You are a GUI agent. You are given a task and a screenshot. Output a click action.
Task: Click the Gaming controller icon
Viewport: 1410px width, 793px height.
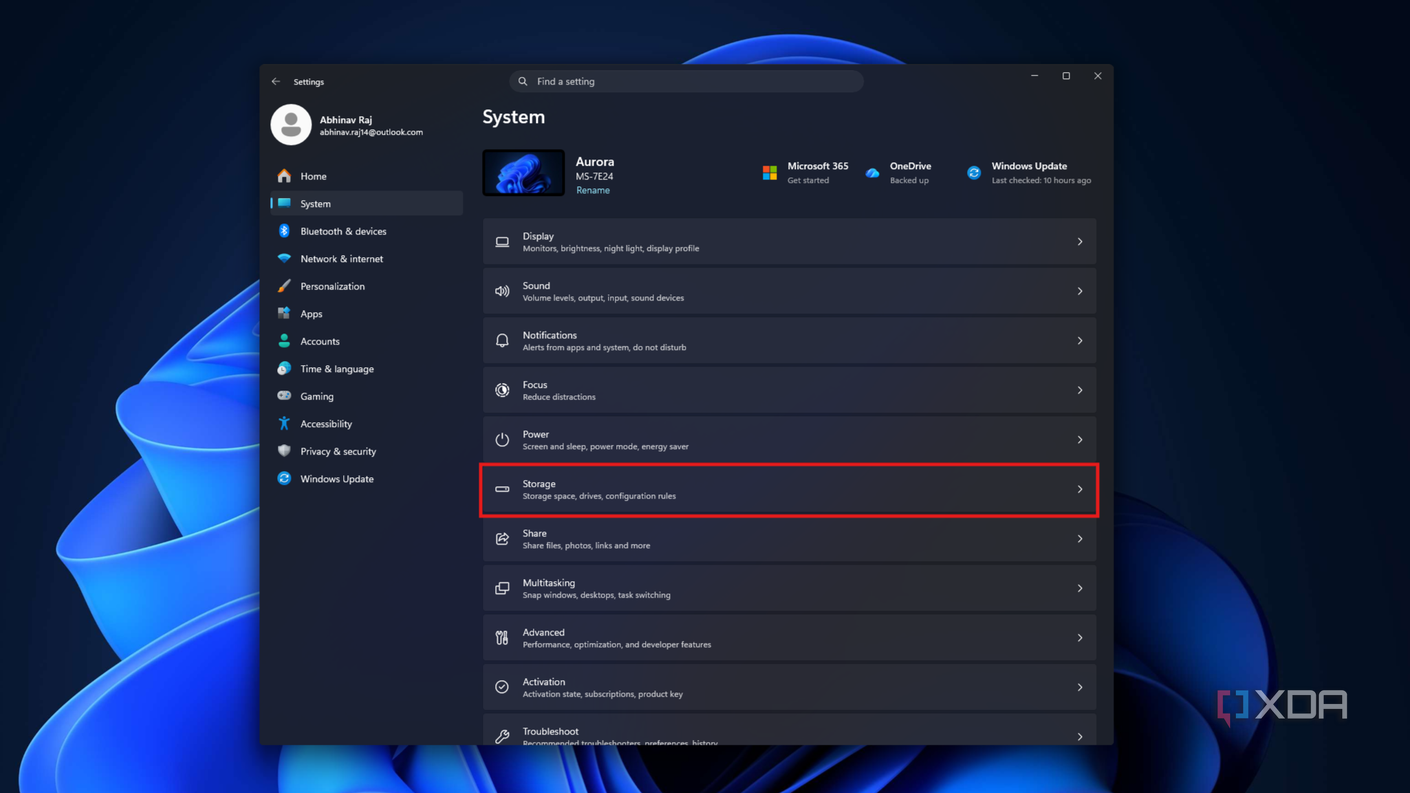click(284, 396)
